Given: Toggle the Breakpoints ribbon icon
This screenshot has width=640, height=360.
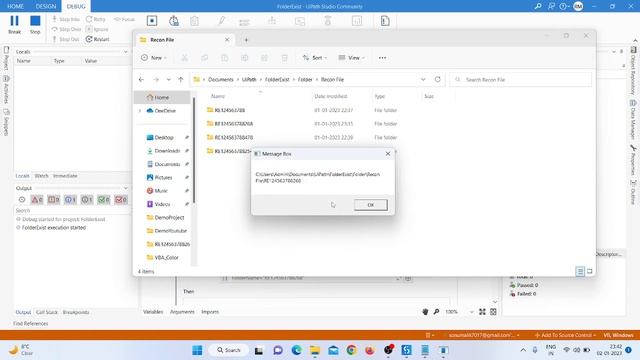Looking at the screenshot, I should pos(152,21).
